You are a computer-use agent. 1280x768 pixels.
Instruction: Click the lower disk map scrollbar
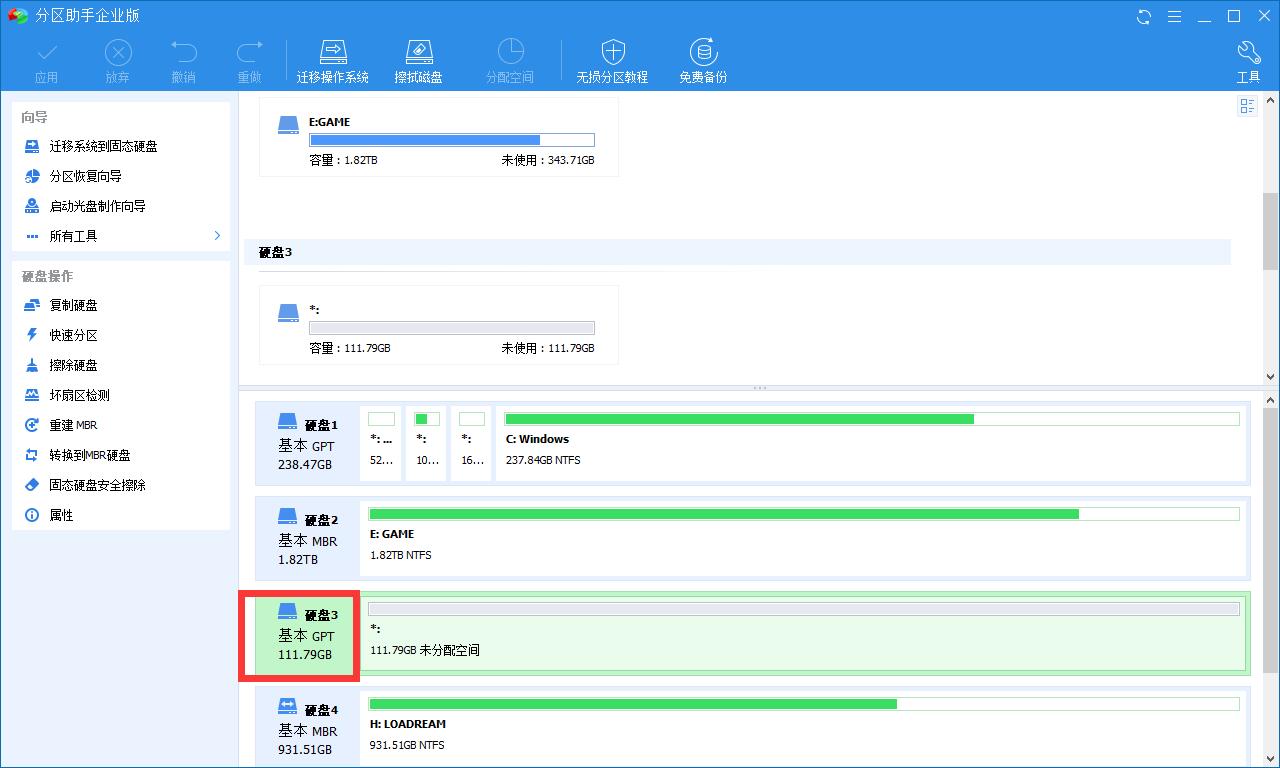[1271, 538]
